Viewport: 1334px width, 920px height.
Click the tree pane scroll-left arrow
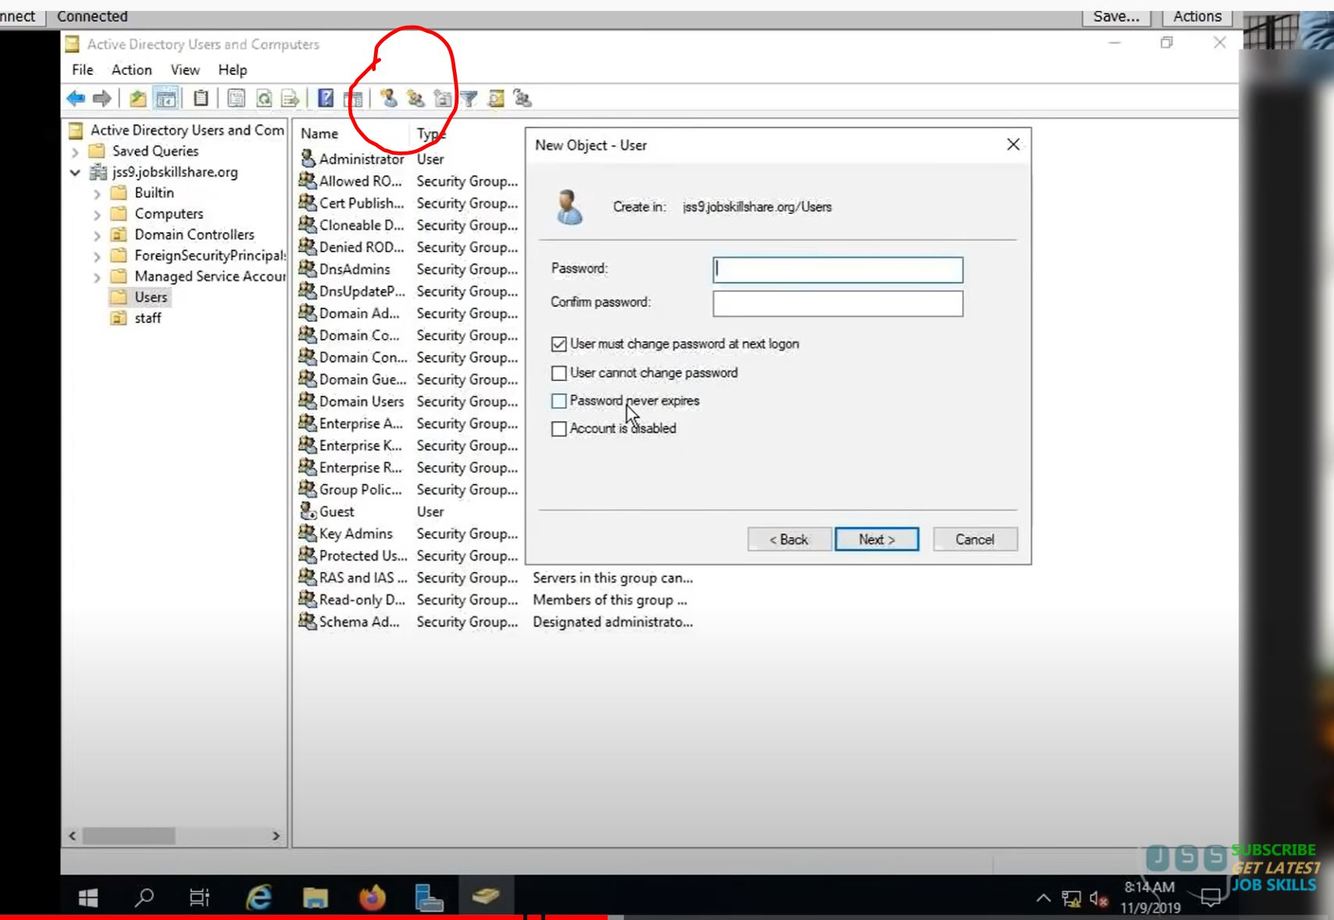click(72, 836)
